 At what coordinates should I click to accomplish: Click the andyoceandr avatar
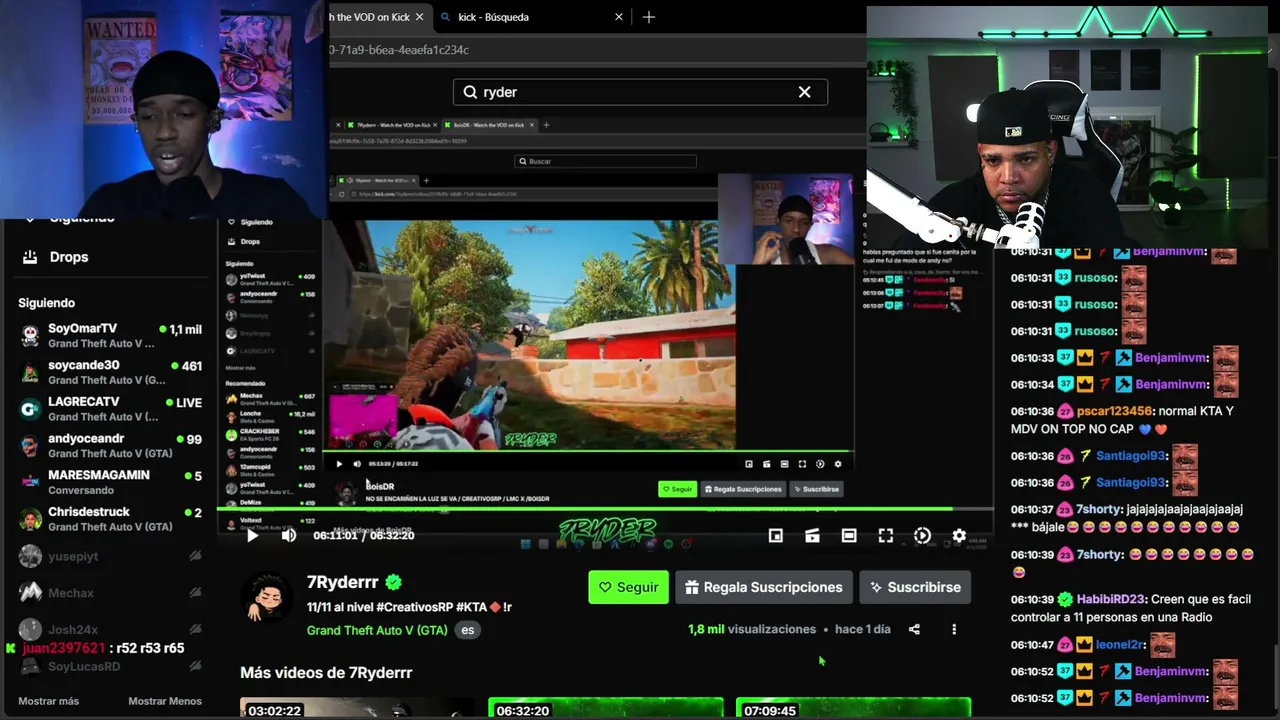click(x=30, y=446)
